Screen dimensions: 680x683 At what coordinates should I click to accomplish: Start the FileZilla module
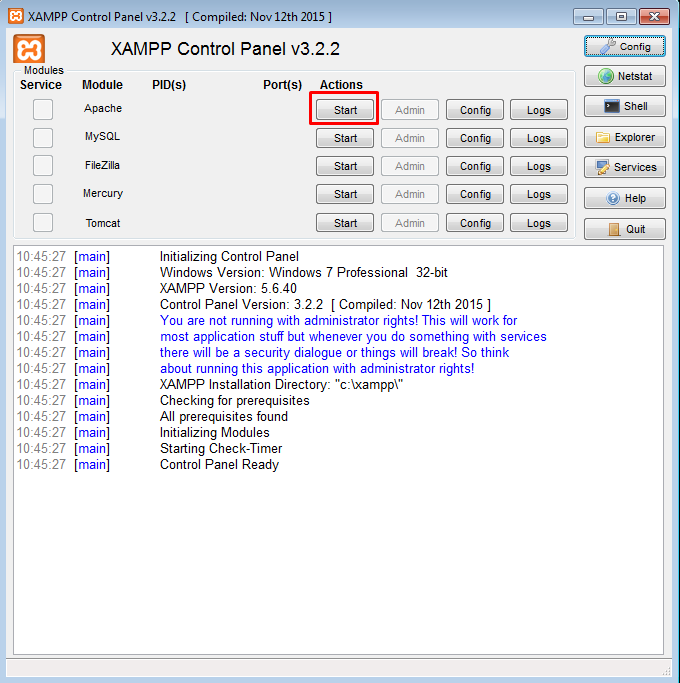click(345, 166)
